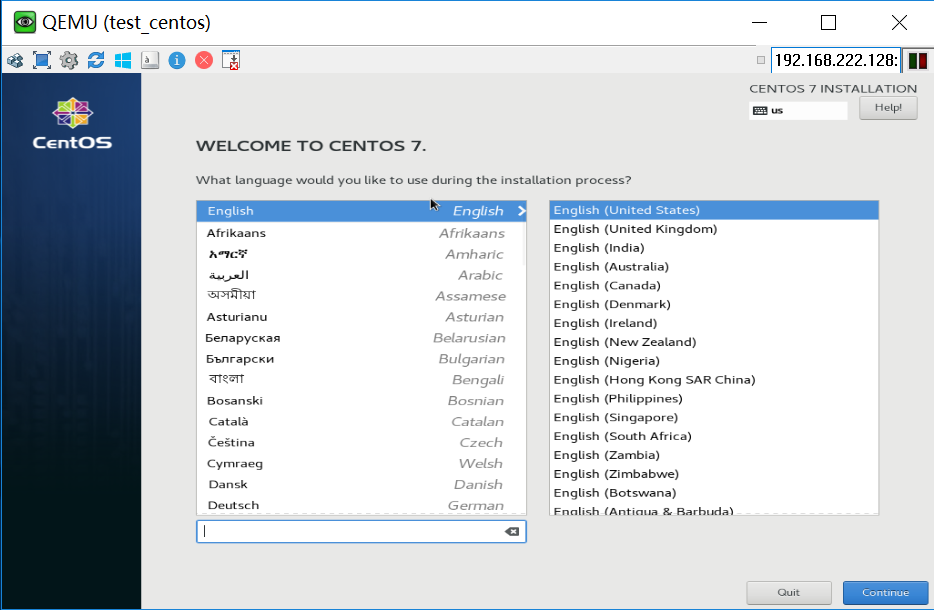Toggle the 'à' special-character key icon
Screen dimensions: 934x610
[150, 60]
